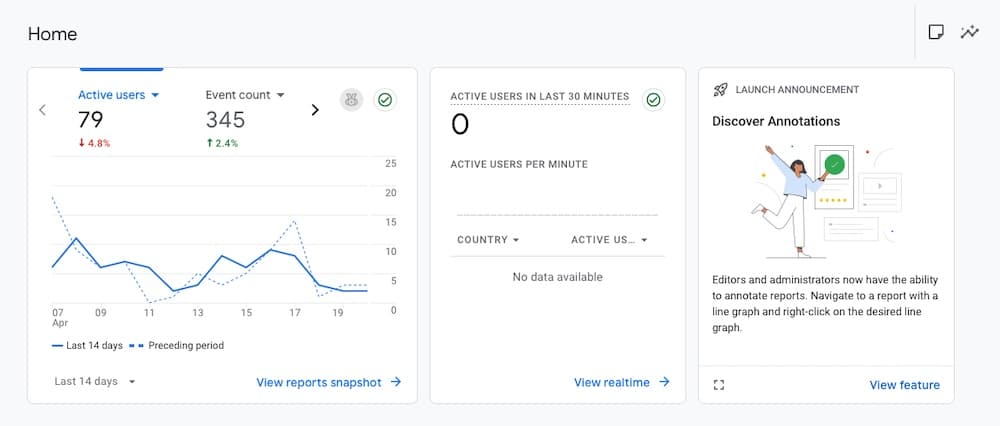Image resolution: width=1000 pixels, height=426 pixels.
Task: Open the notes icon in top right
Action: pos(936,32)
